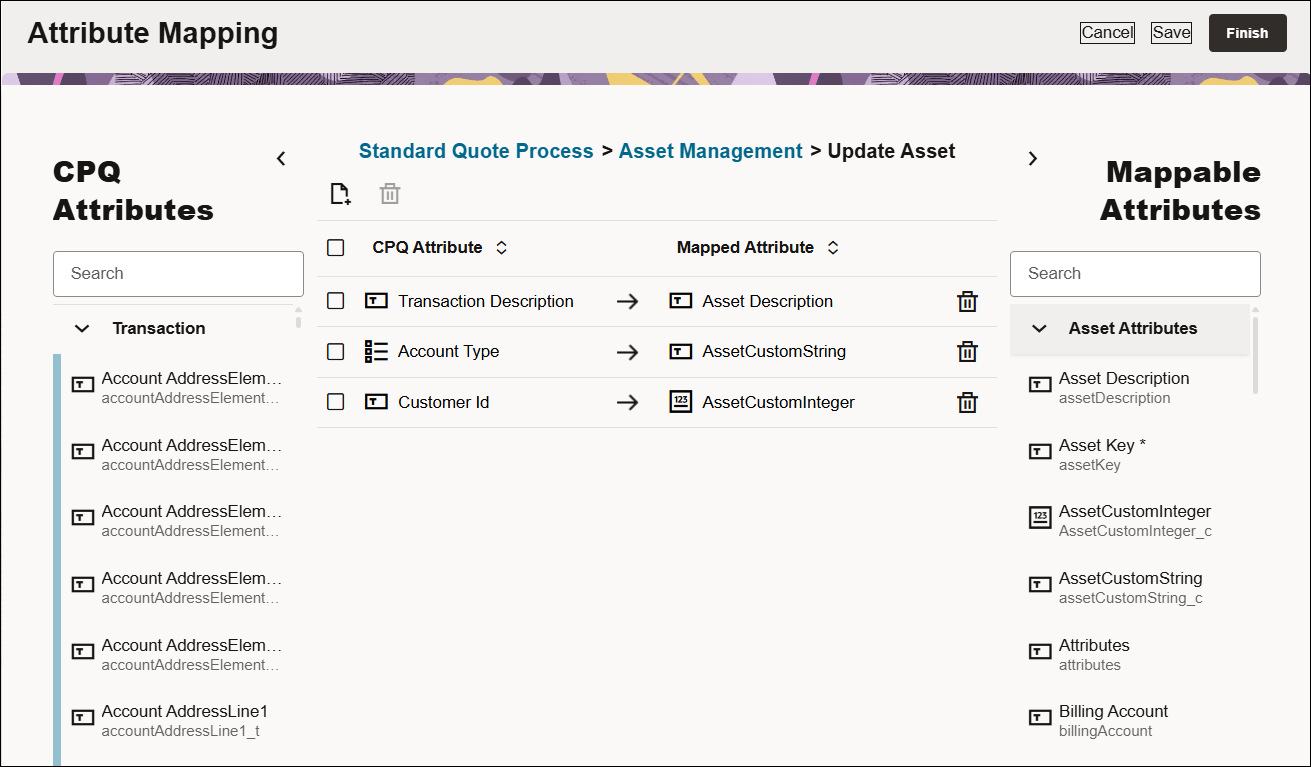Click the Save button
Screen dimensions: 1311x767
[1170, 32]
